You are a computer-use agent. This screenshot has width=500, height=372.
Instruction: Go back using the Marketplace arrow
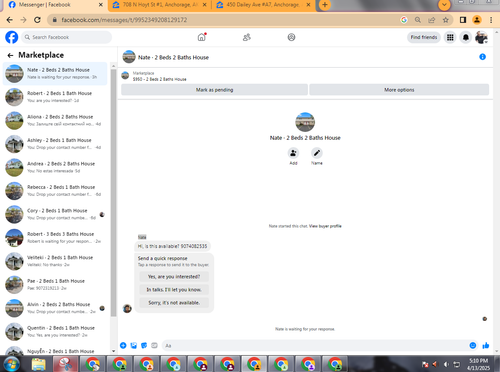[10, 55]
